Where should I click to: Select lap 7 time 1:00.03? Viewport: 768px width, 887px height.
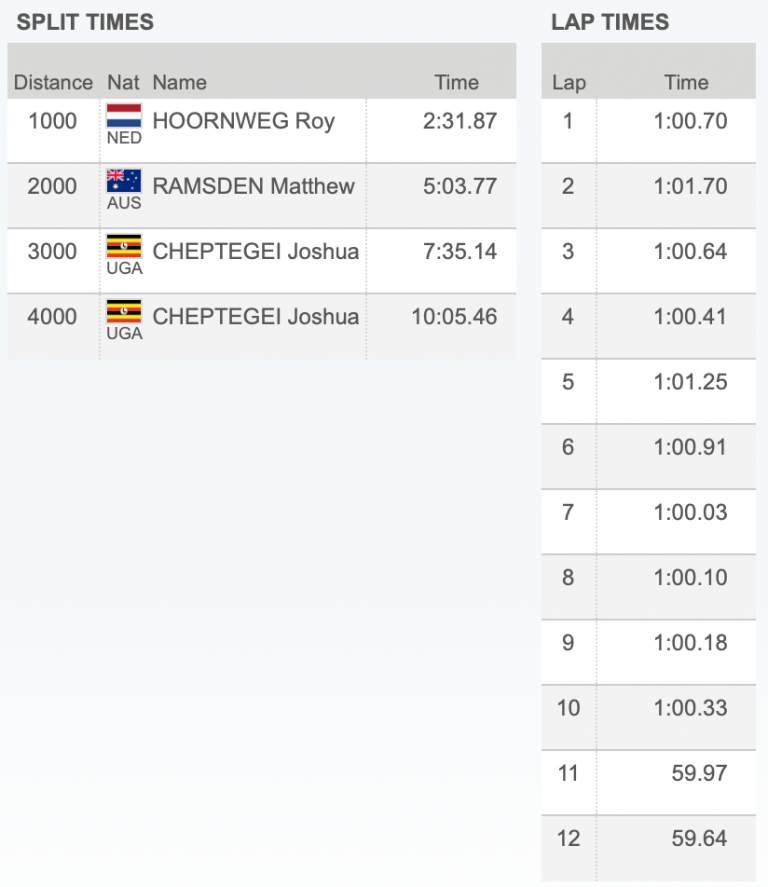[691, 512]
